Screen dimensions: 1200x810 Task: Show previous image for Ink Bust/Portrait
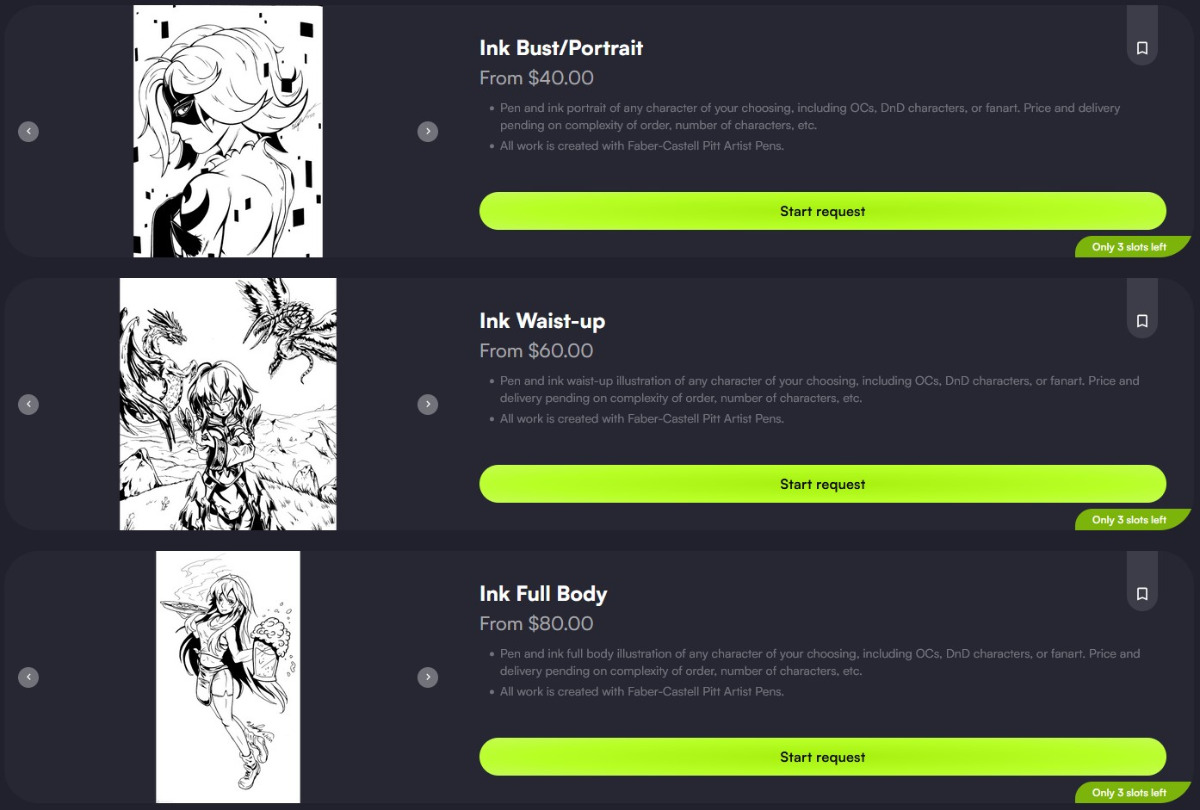click(x=29, y=131)
